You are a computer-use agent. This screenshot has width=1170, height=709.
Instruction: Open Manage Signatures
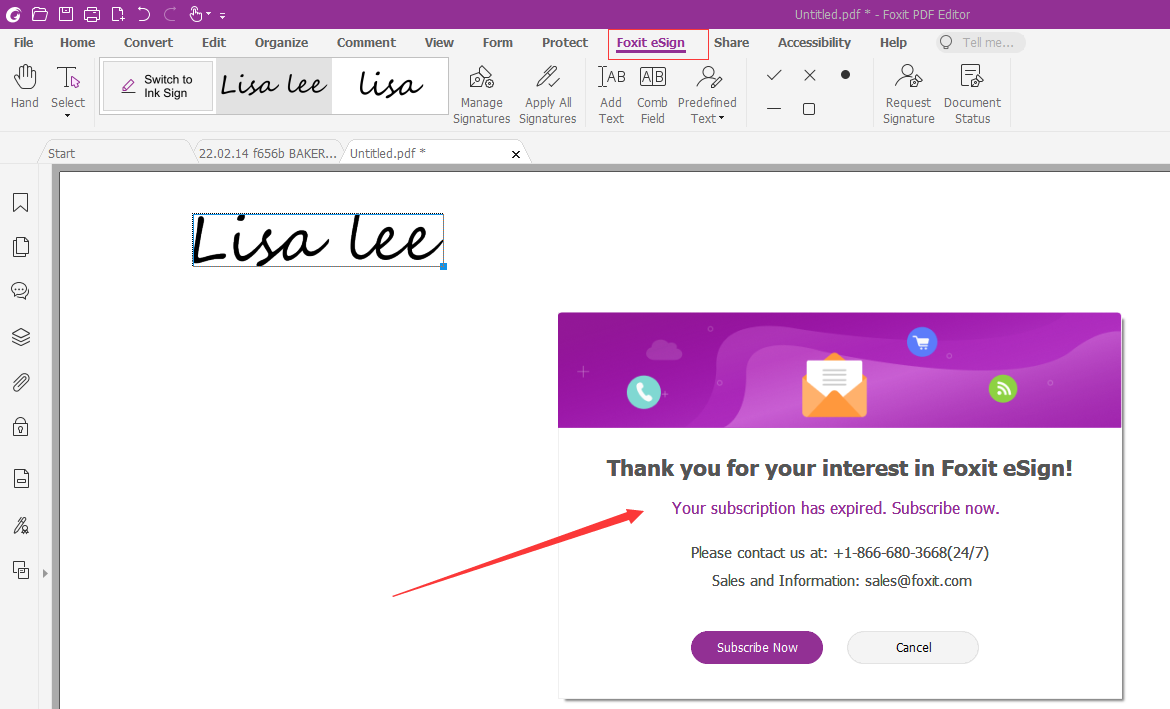[482, 94]
